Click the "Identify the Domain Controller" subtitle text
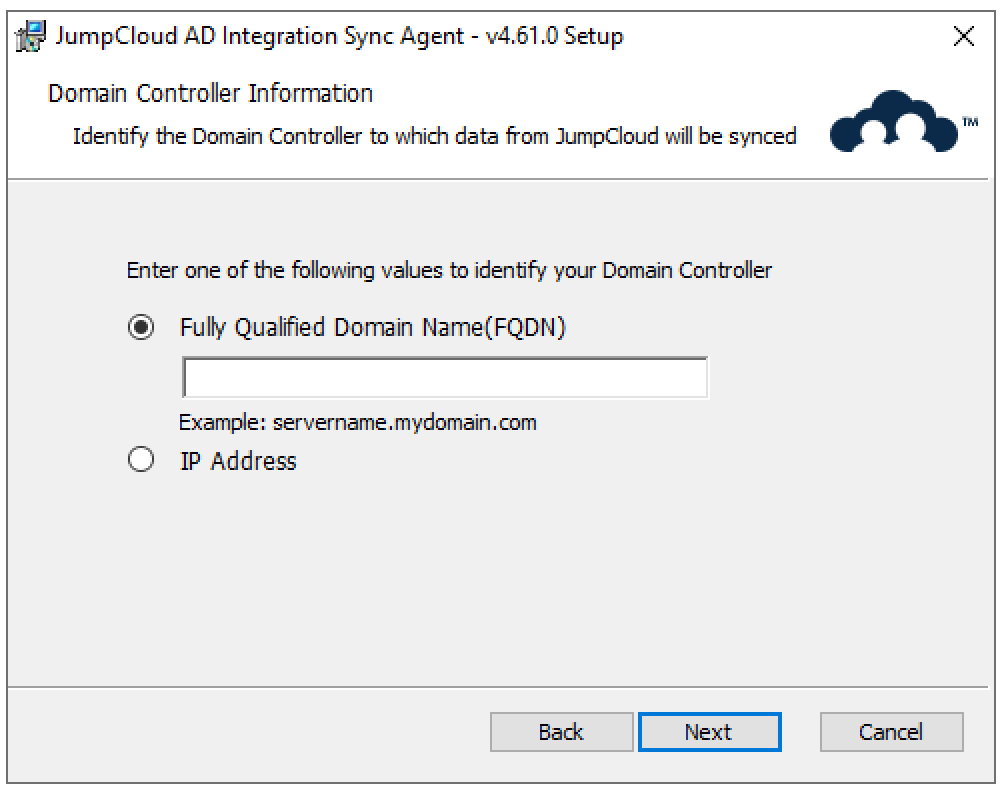The image size is (1004, 790). (x=434, y=136)
